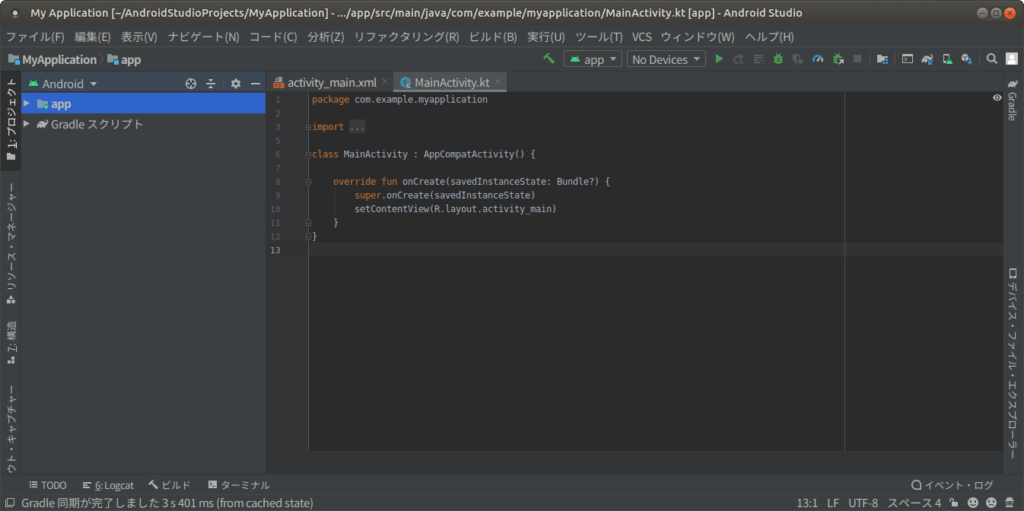Screen dimensions: 1024x511
Task: Click the Search Everywhere magnifier icon
Action: pos(991,59)
